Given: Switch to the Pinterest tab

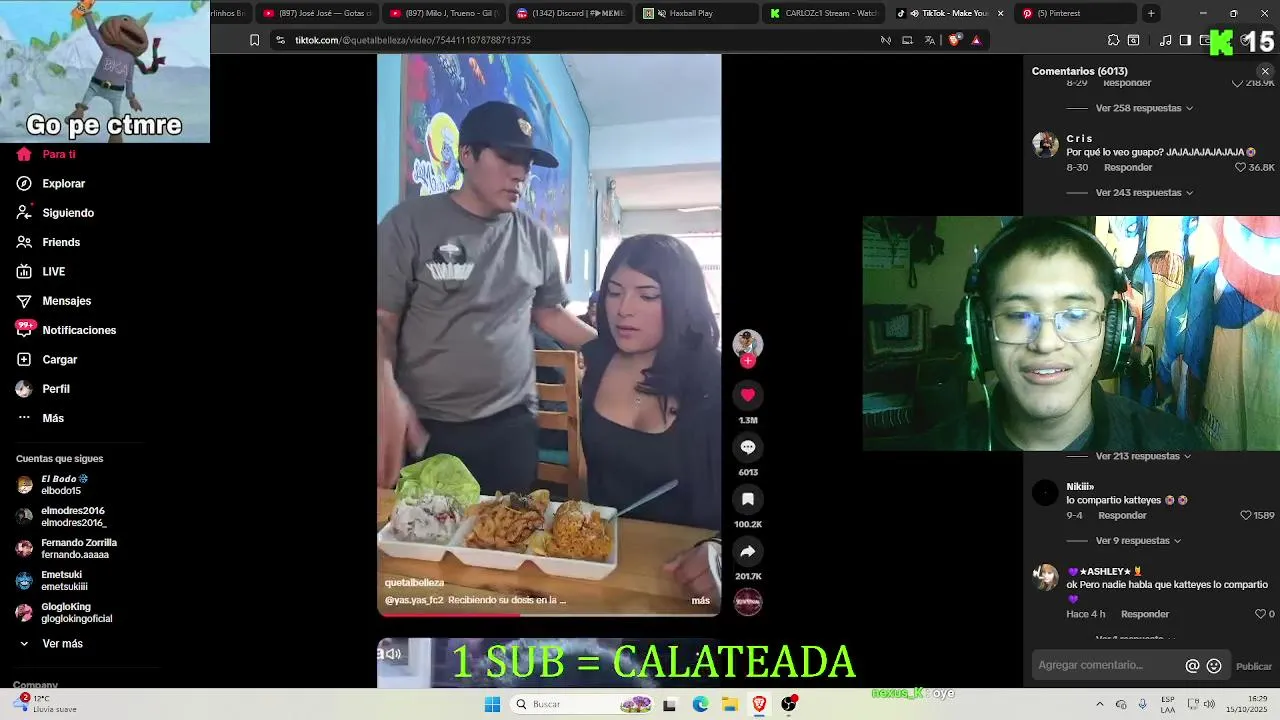Looking at the screenshot, I should click(1075, 13).
